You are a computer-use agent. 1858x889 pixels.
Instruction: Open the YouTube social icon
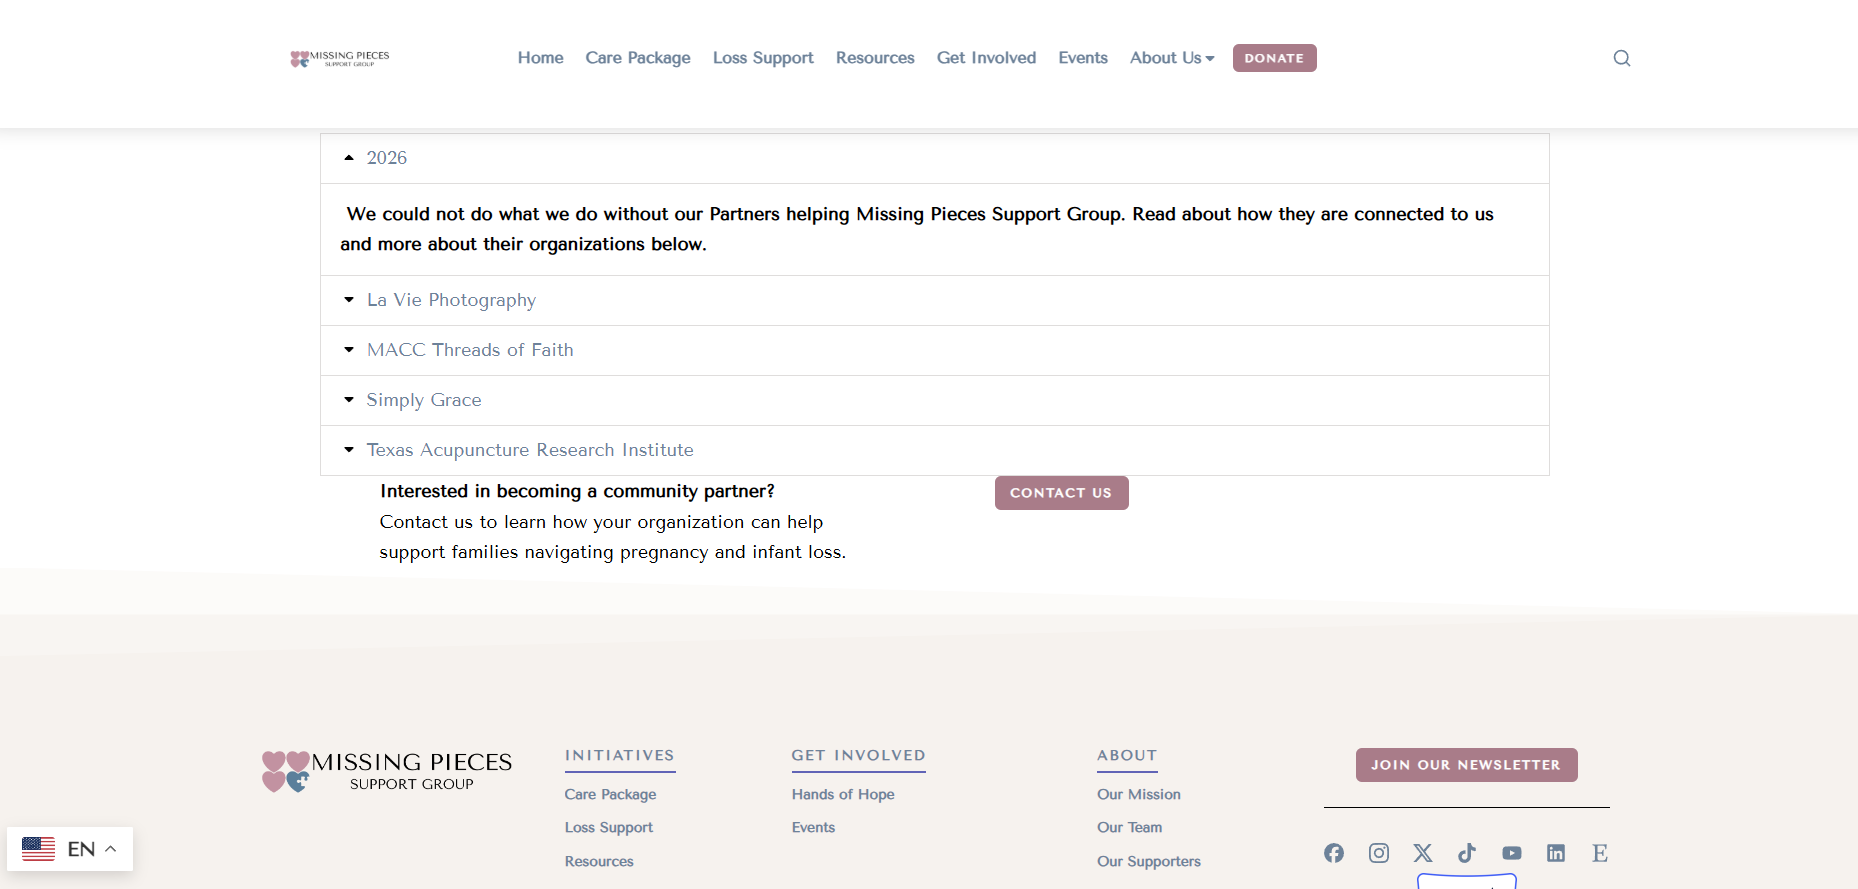pyautogui.click(x=1511, y=853)
